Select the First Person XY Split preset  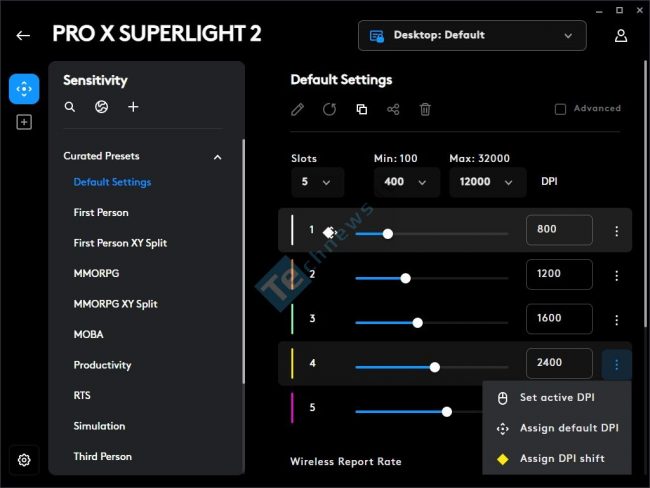(x=120, y=243)
